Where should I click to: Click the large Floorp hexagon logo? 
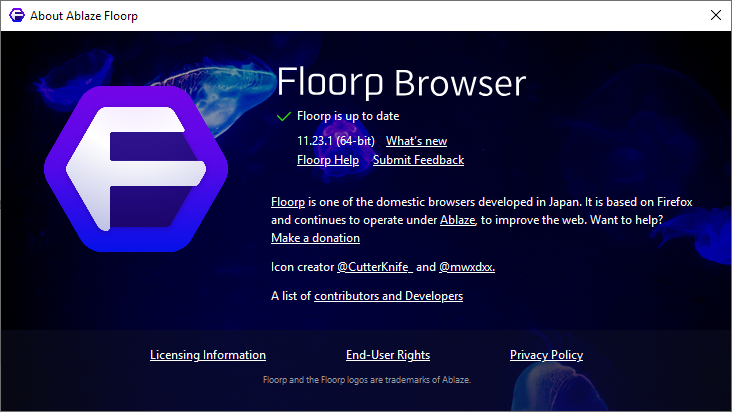(136, 169)
